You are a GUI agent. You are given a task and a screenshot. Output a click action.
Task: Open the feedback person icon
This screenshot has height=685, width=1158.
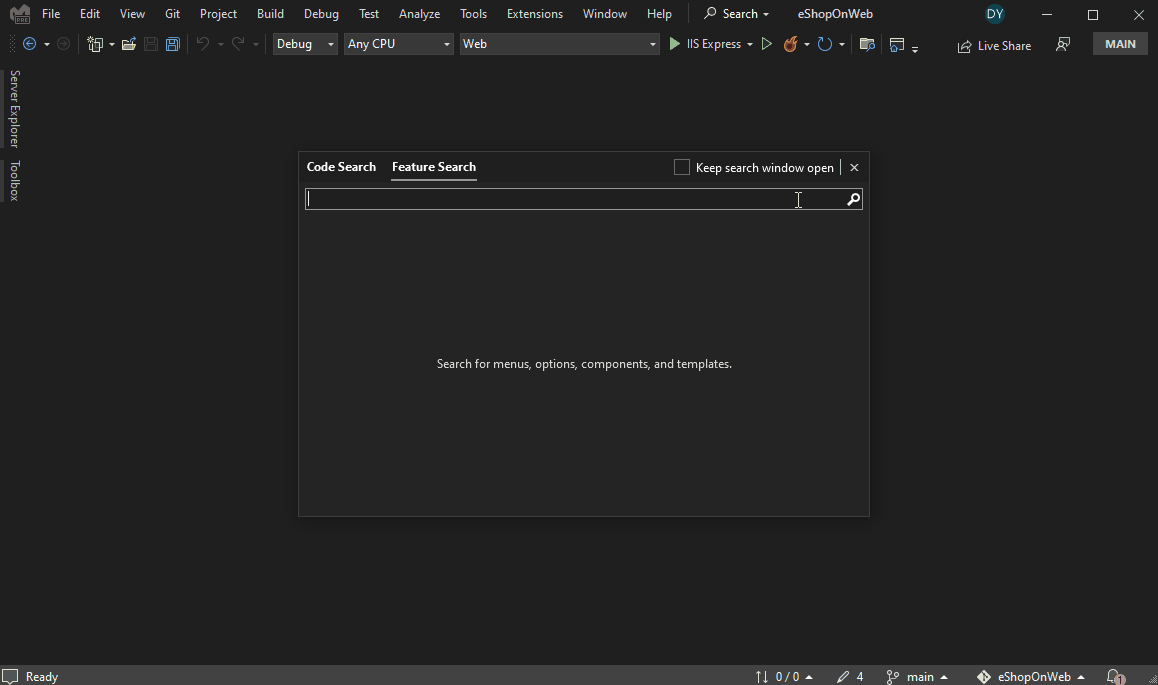[x=1063, y=44]
